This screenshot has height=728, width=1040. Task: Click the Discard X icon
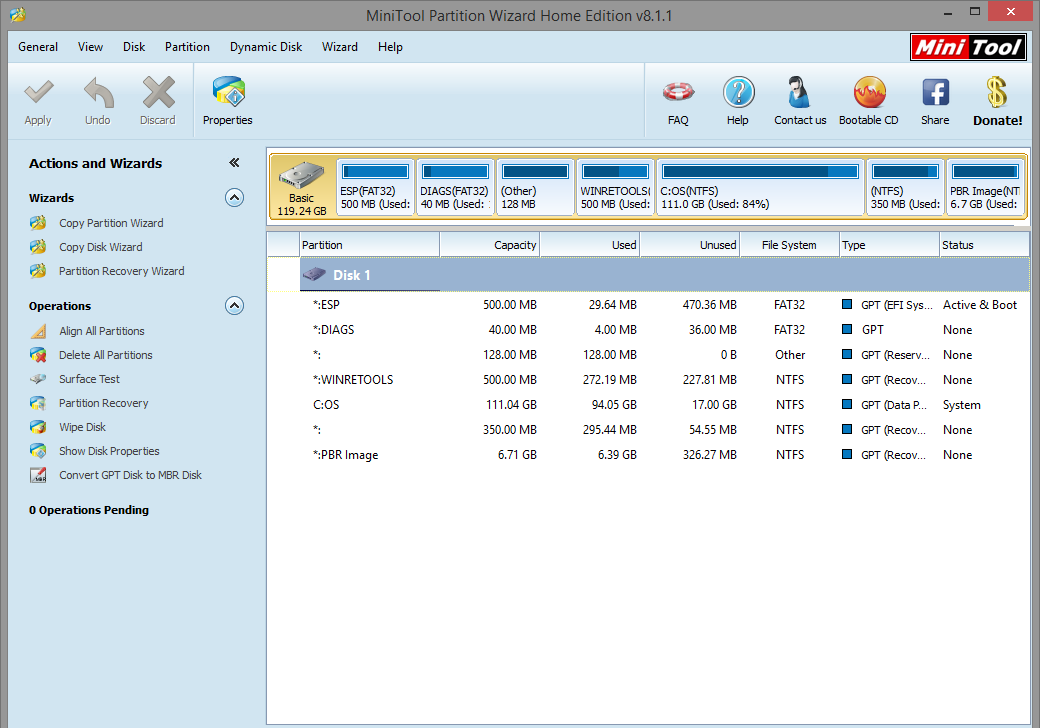[159, 92]
